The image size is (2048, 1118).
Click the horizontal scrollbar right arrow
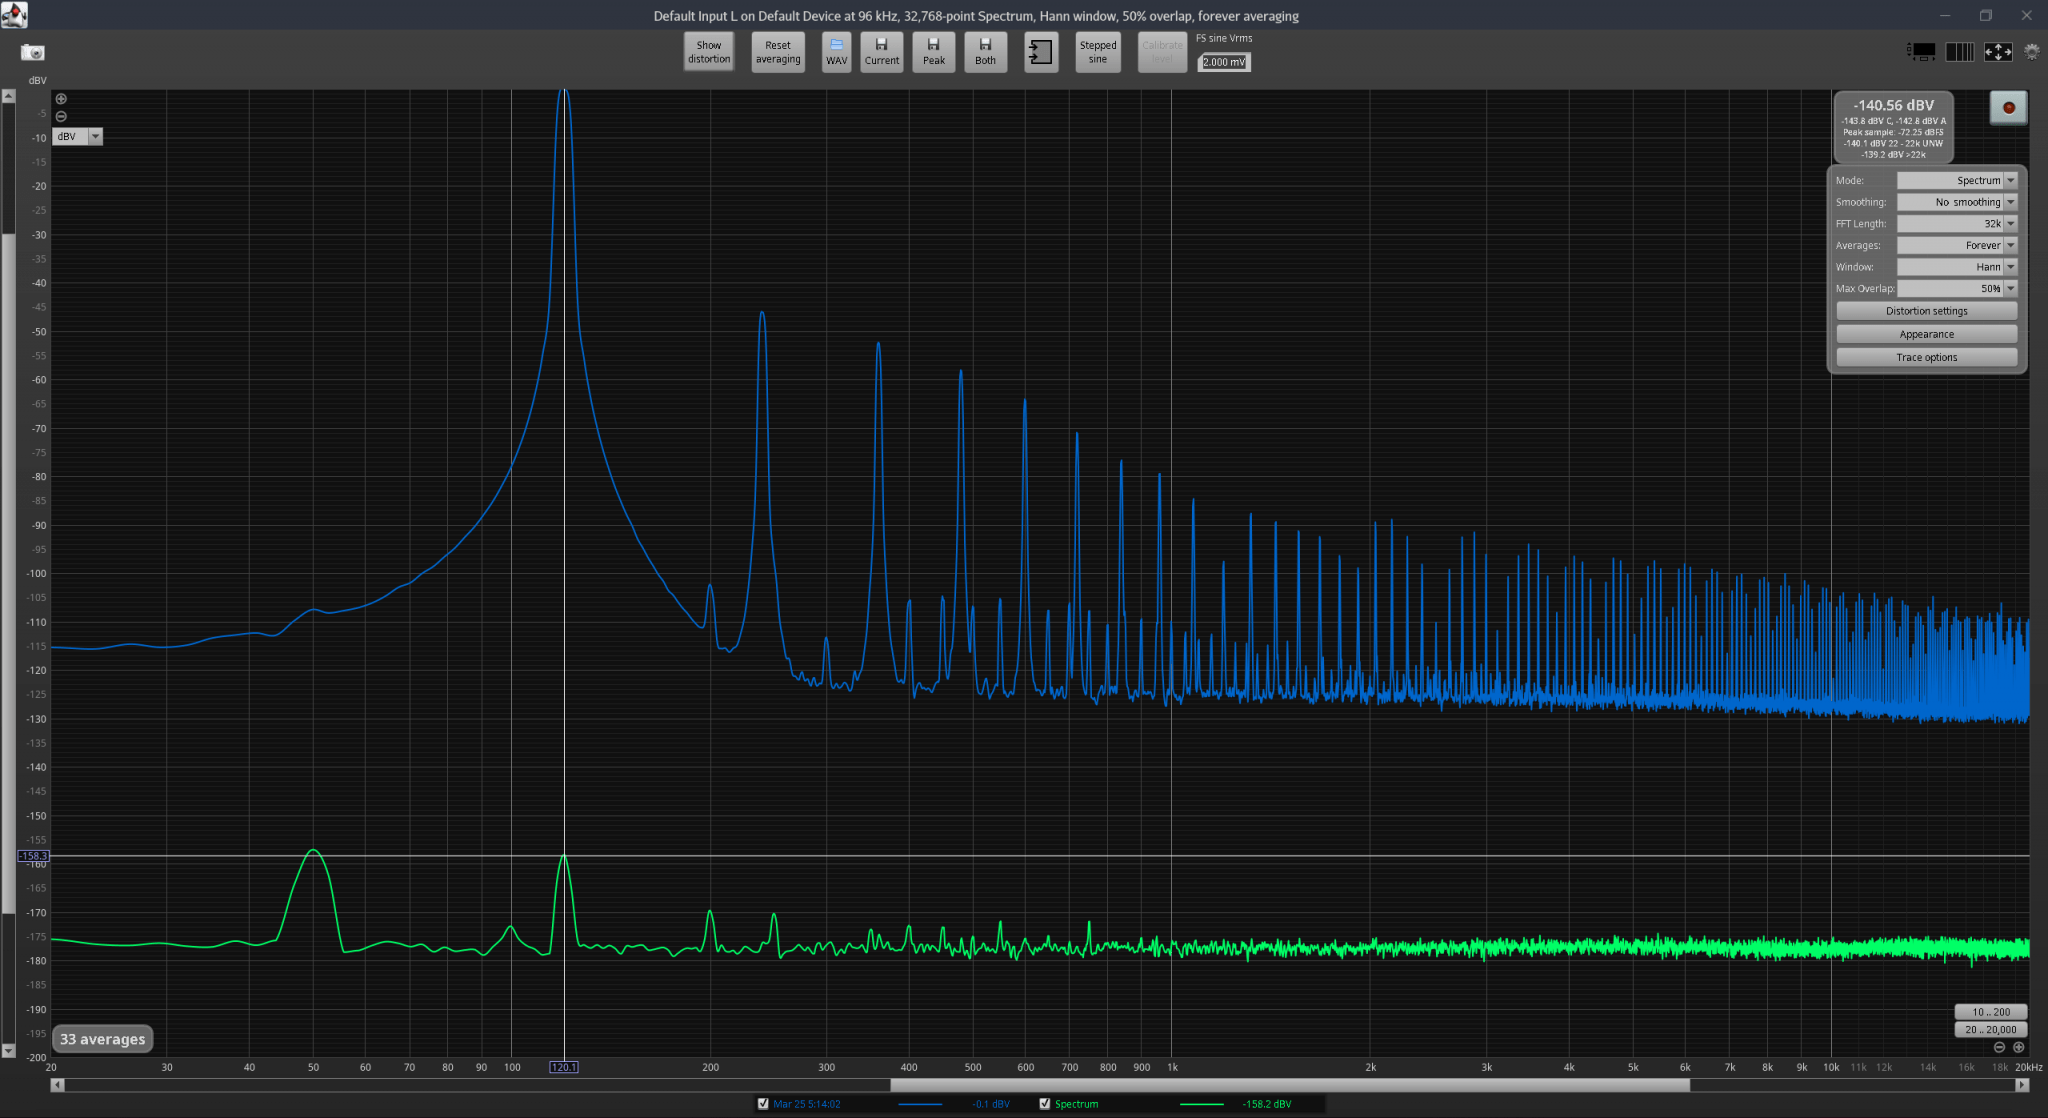point(2022,1084)
